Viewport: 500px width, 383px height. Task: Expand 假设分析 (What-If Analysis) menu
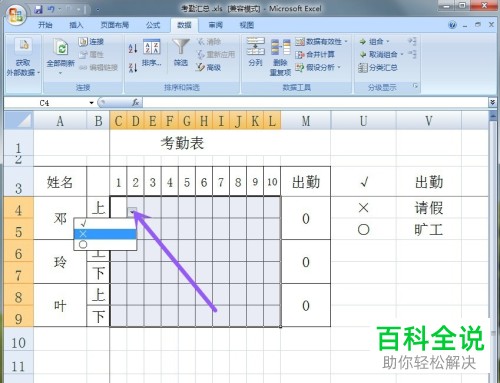click(x=318, y=67)
